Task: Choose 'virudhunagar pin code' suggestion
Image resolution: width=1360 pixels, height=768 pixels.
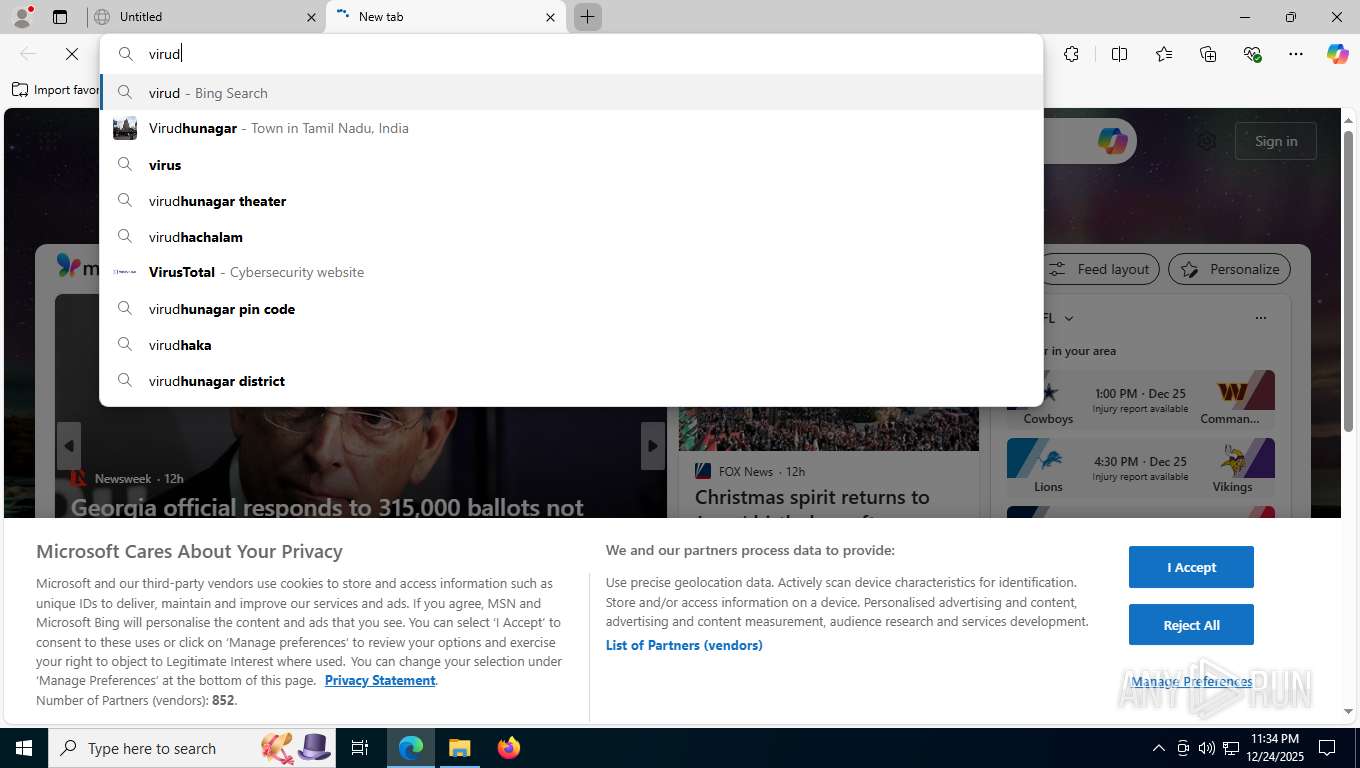Action: coord(571,309)
